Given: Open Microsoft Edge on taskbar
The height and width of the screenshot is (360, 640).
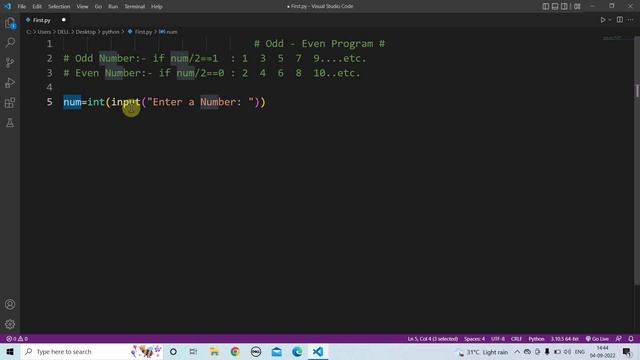Looking at the screenshot, I should 297,351.
